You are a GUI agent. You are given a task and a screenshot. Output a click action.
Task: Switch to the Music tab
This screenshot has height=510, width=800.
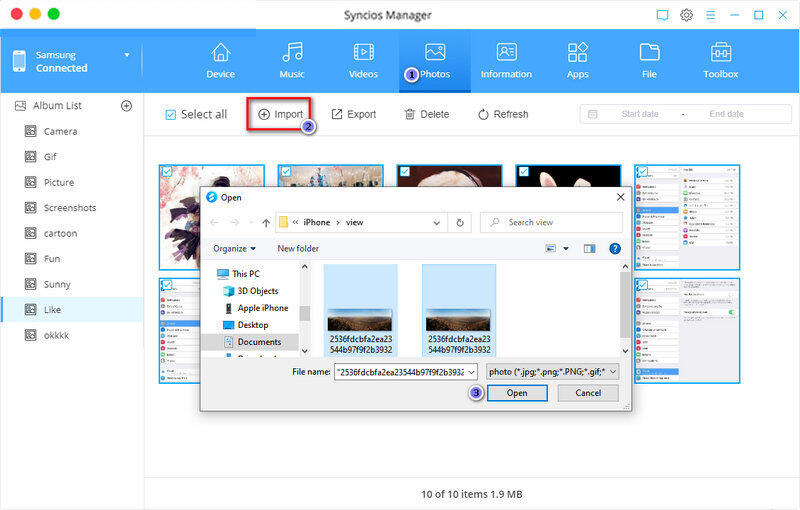[x=292, y=60]
